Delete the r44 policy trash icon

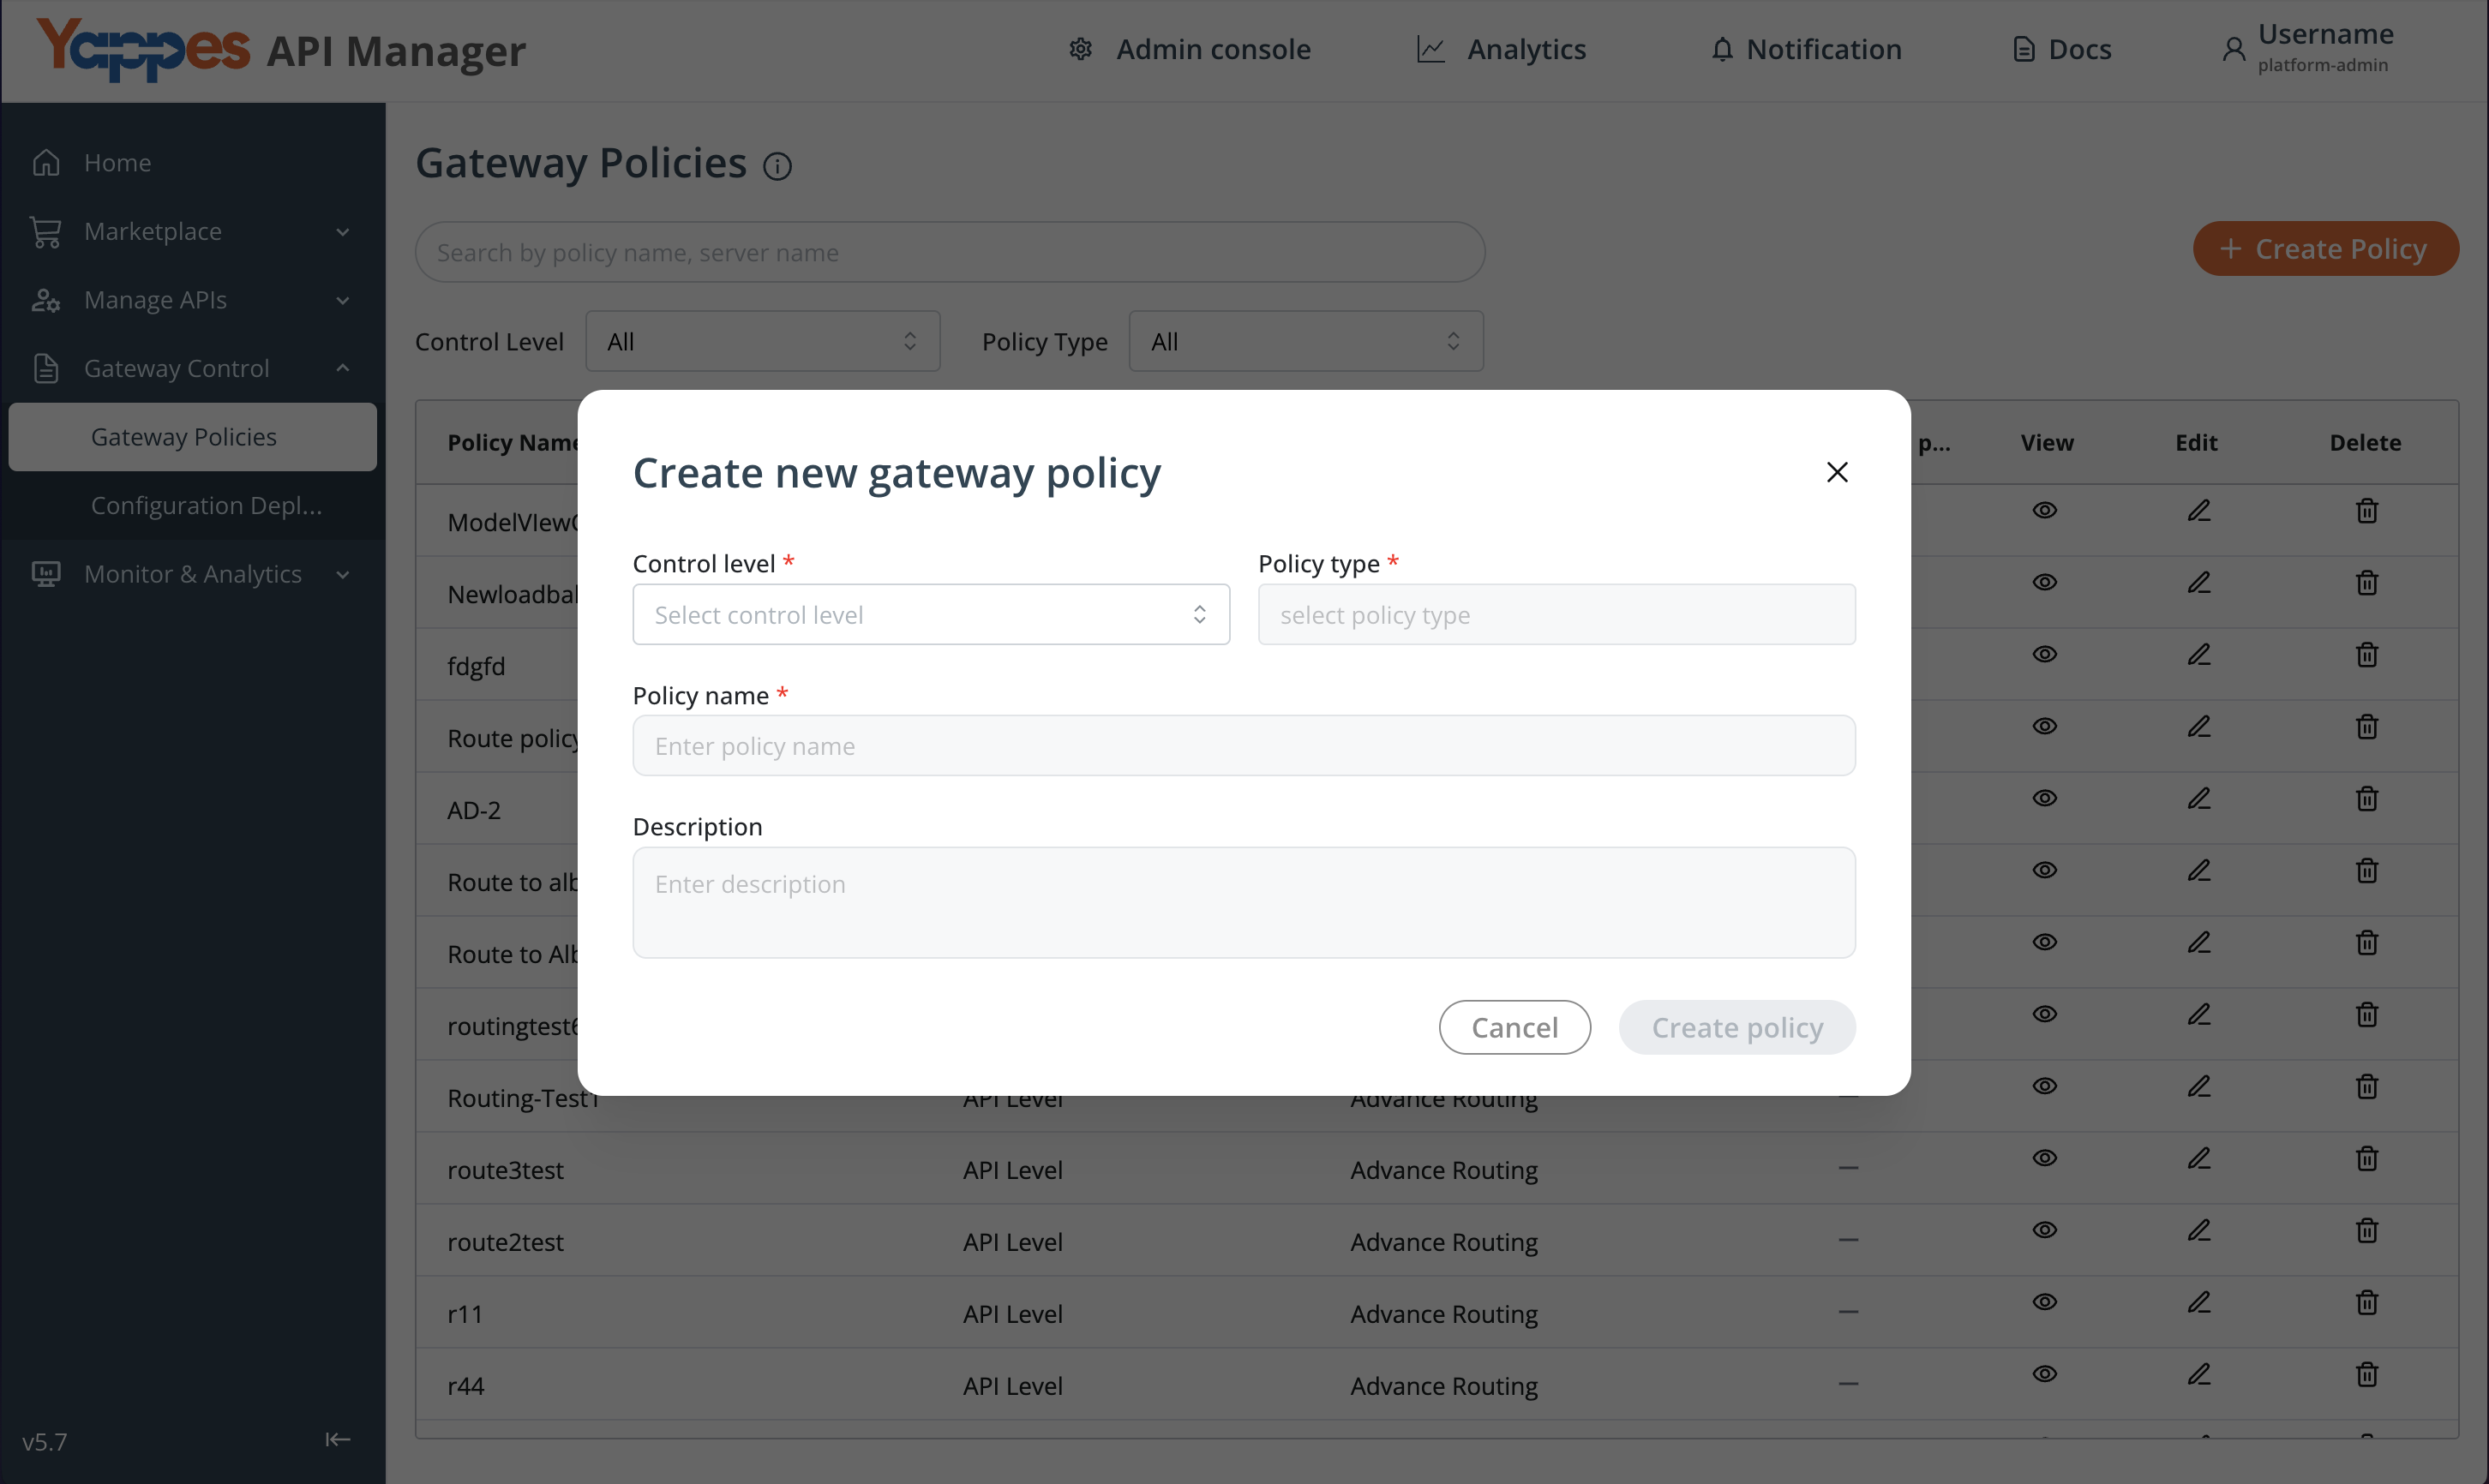point(2366,1374)
